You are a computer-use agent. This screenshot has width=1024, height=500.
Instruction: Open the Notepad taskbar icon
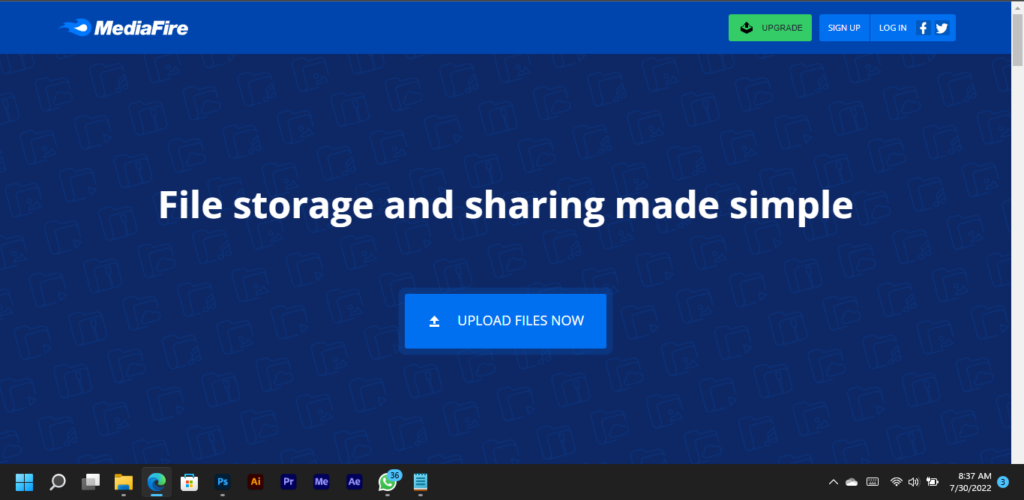pyautogui.click(x=421, y=482)
